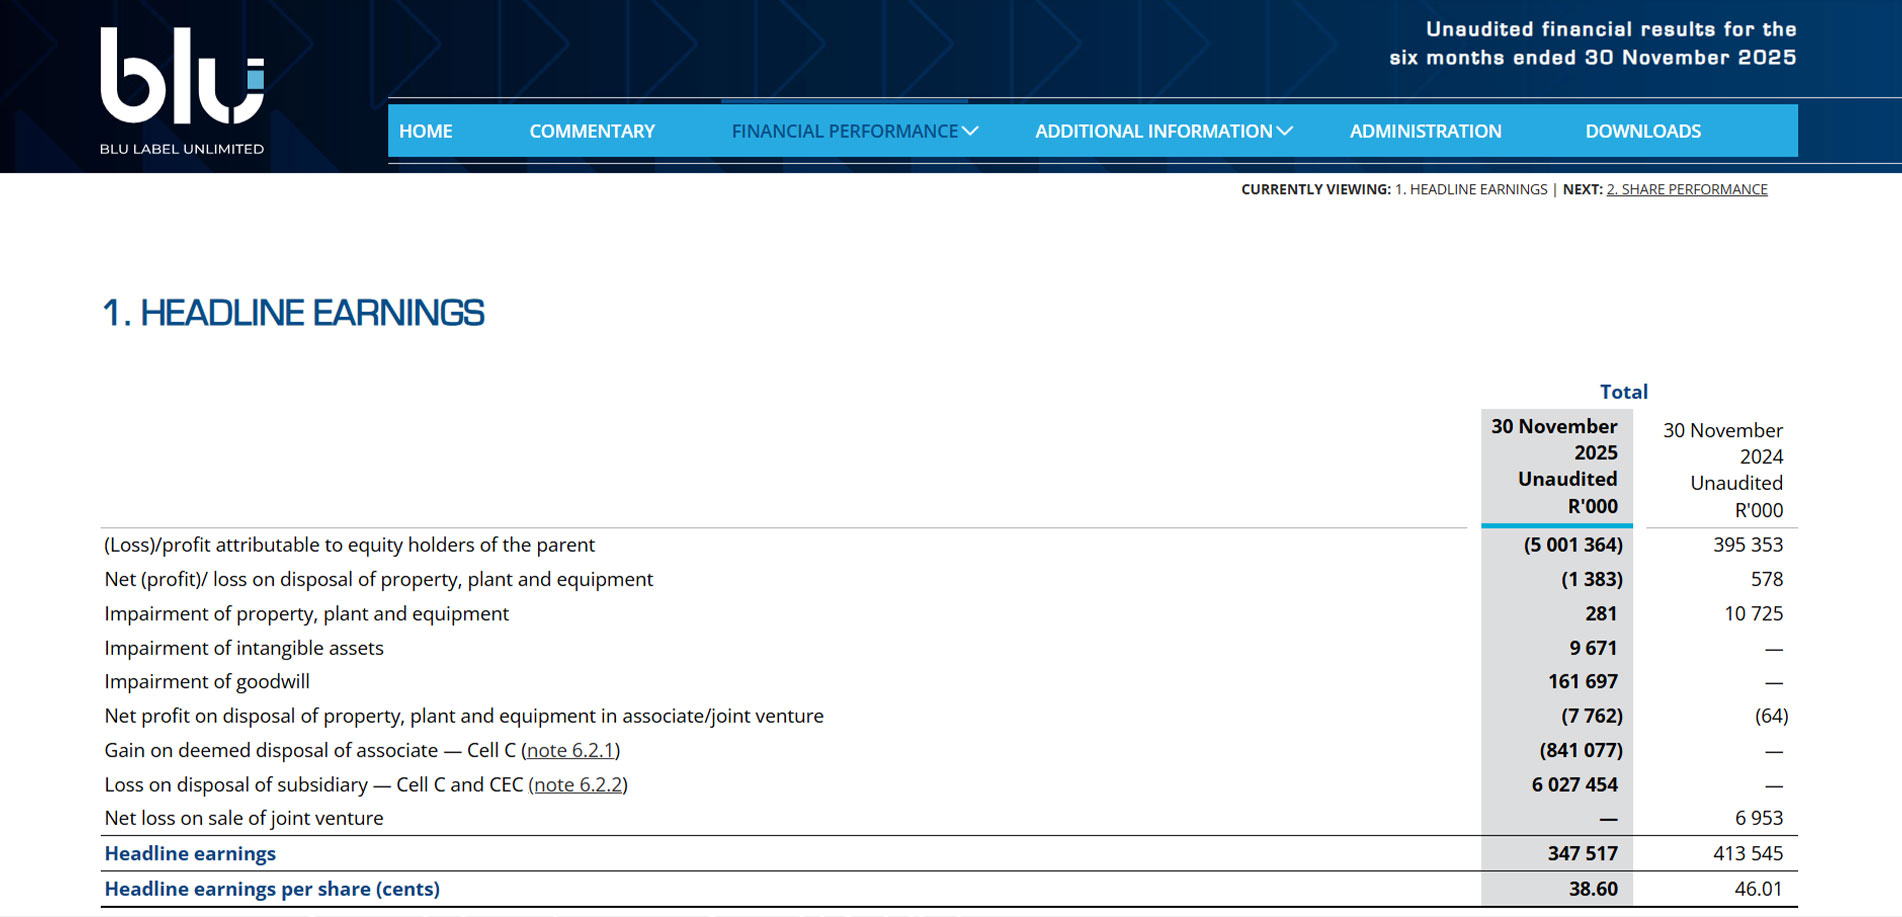Screen dimensions: 1902x917
Task: Select the (64) value in 2024 column
Action: (1771, 716)
